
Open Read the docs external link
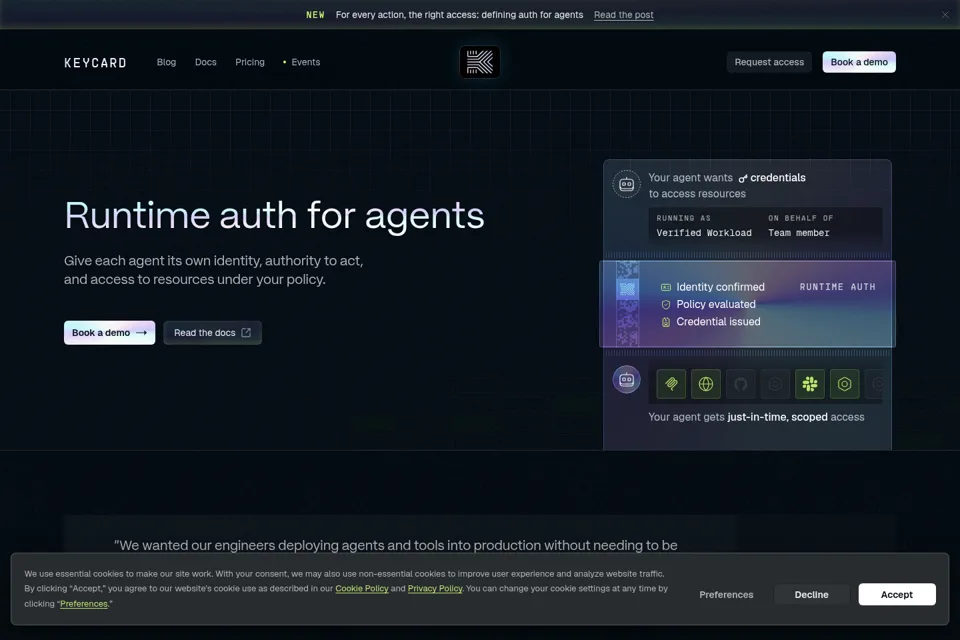(212, 333)
